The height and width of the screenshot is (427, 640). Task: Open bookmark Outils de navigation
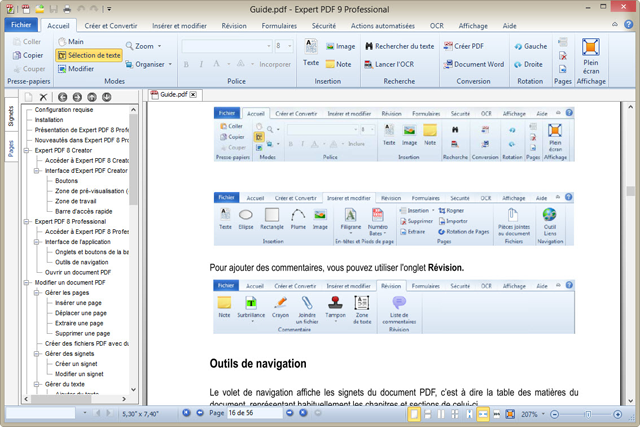[82, 262]
